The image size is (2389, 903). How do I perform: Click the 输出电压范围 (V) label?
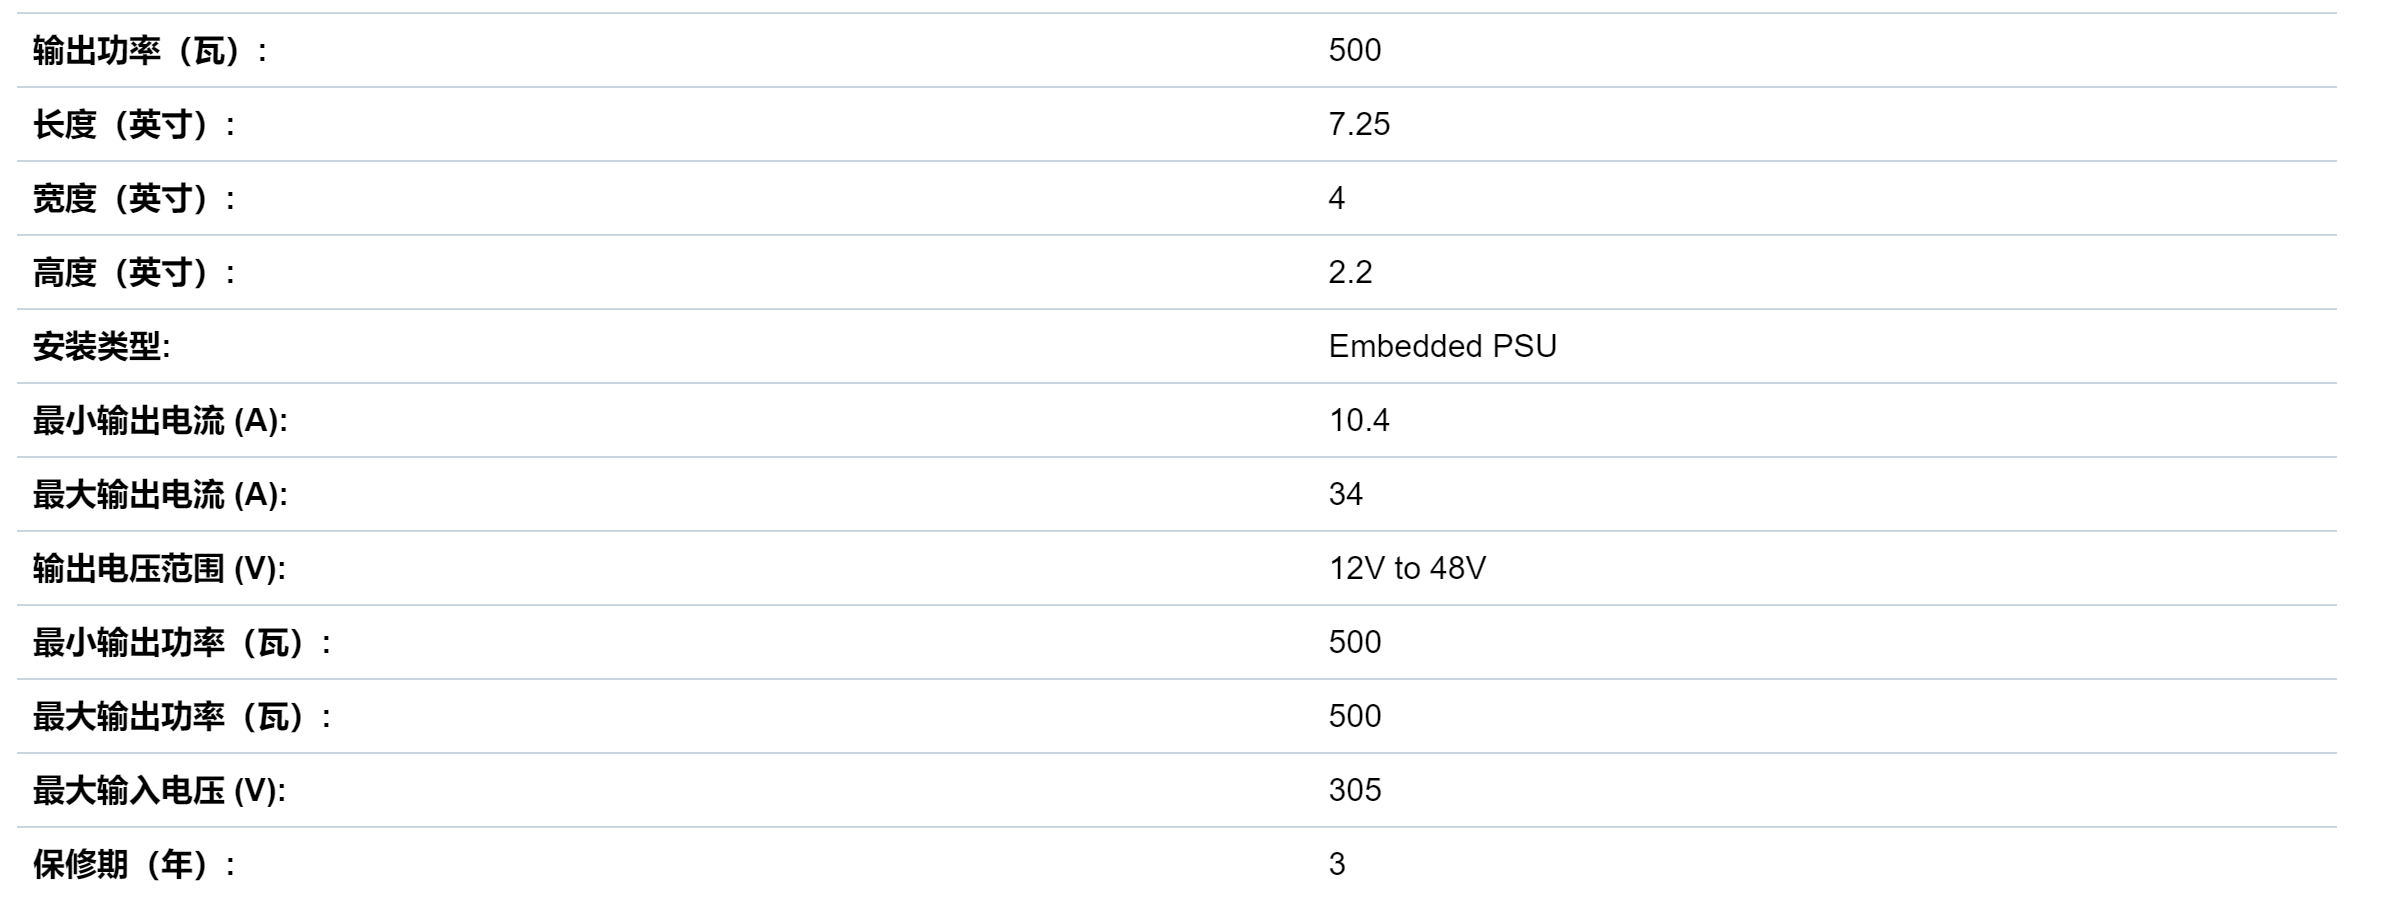tap(159, 568)
